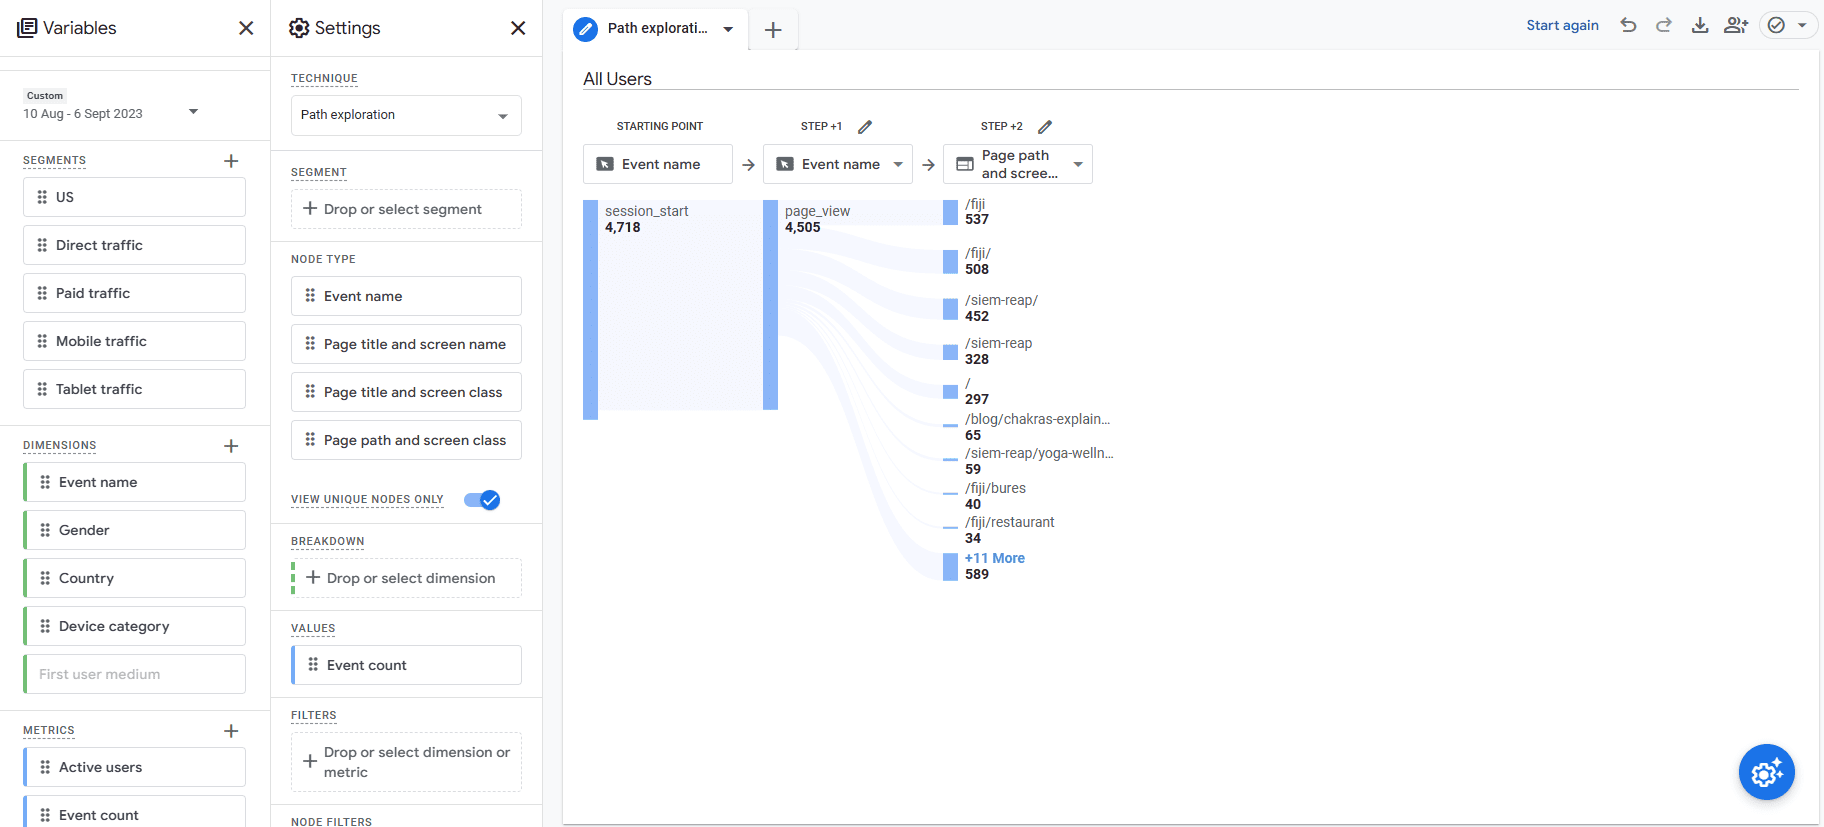Click the redo arrow icon

1664,26
